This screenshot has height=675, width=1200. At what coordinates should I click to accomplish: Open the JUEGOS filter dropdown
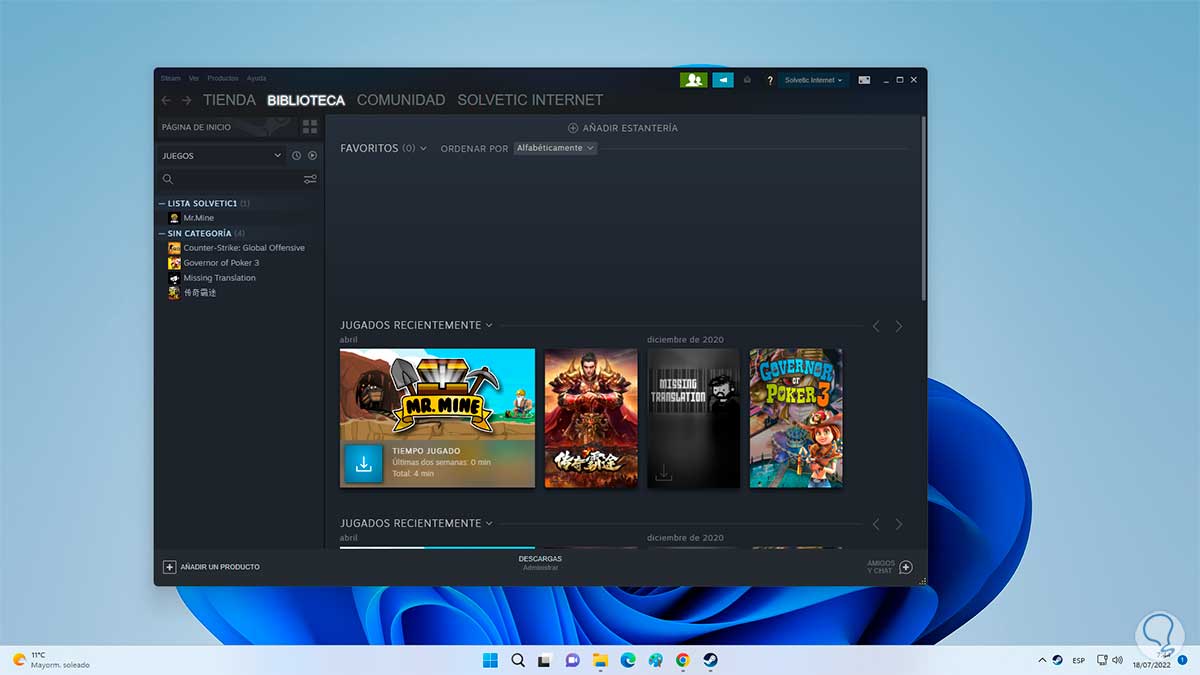(222, 156)
